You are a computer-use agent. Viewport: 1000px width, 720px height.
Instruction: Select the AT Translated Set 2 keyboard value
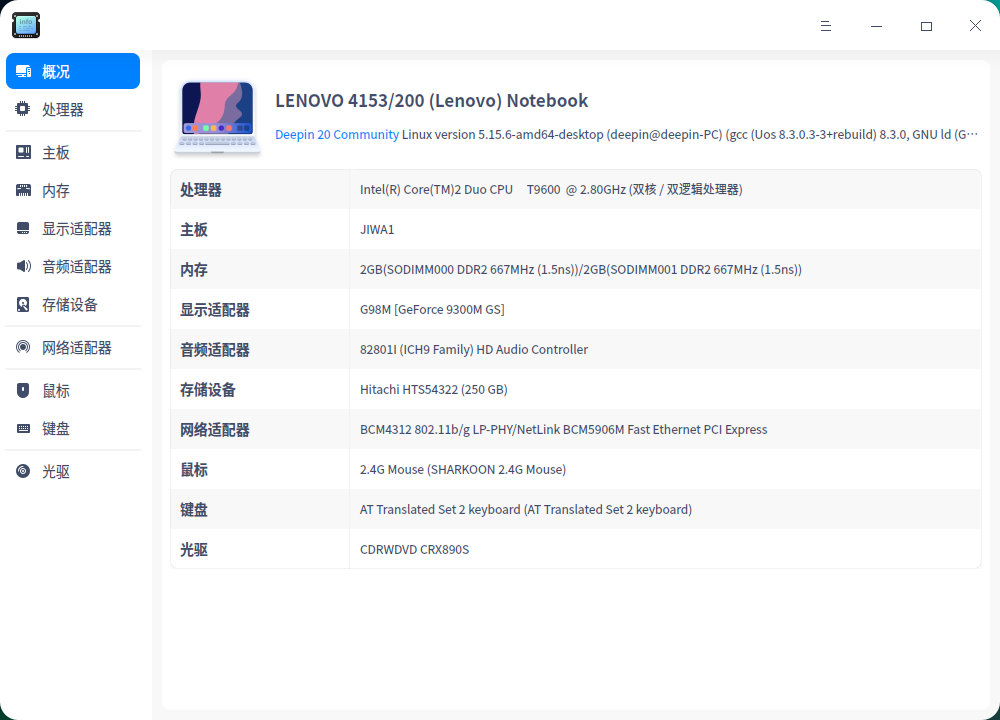[526, 510]
